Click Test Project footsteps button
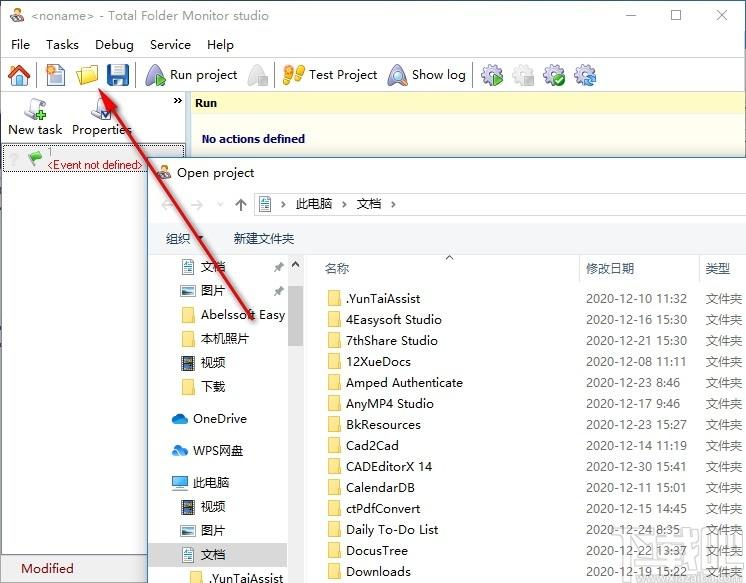Viewport: 746px width, 583px height. tap(329, 75)
